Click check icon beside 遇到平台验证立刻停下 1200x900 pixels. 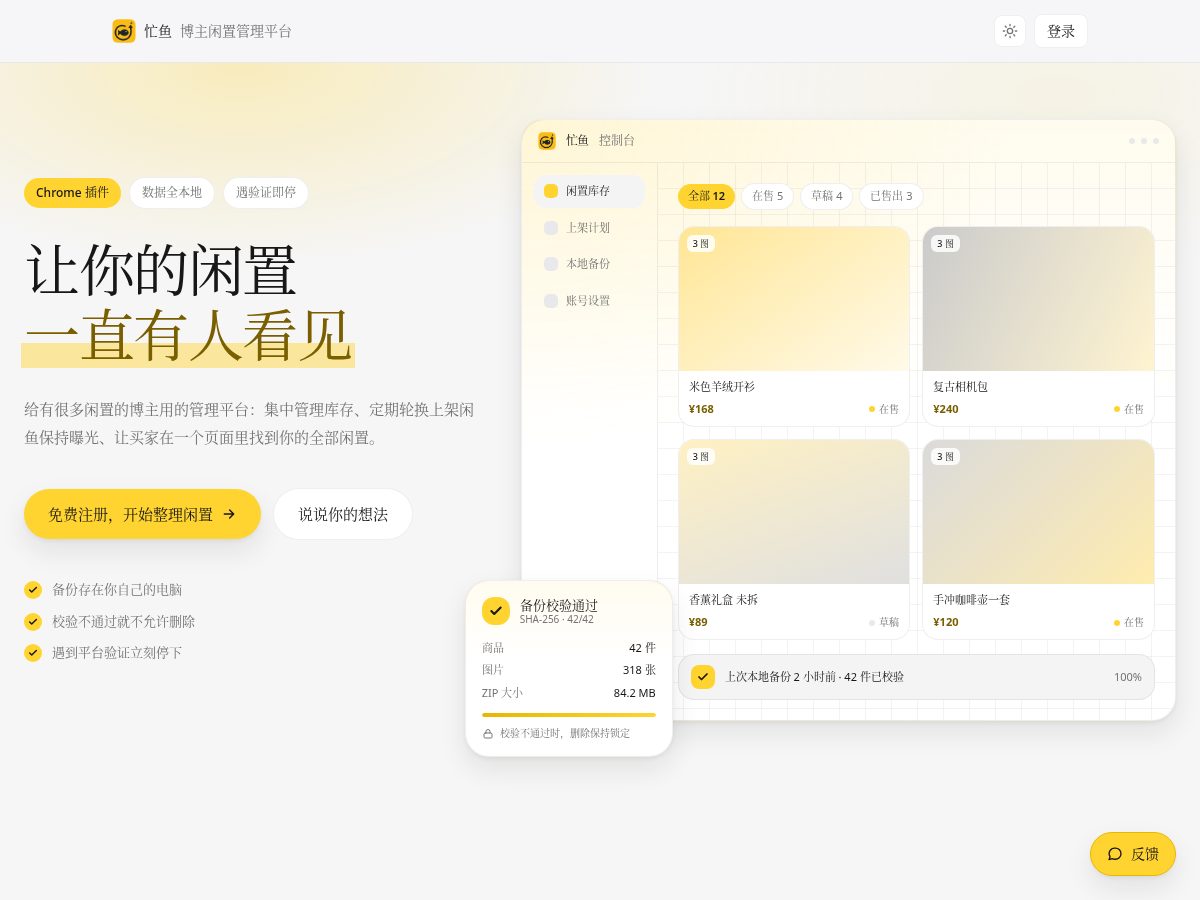(33, 652)
